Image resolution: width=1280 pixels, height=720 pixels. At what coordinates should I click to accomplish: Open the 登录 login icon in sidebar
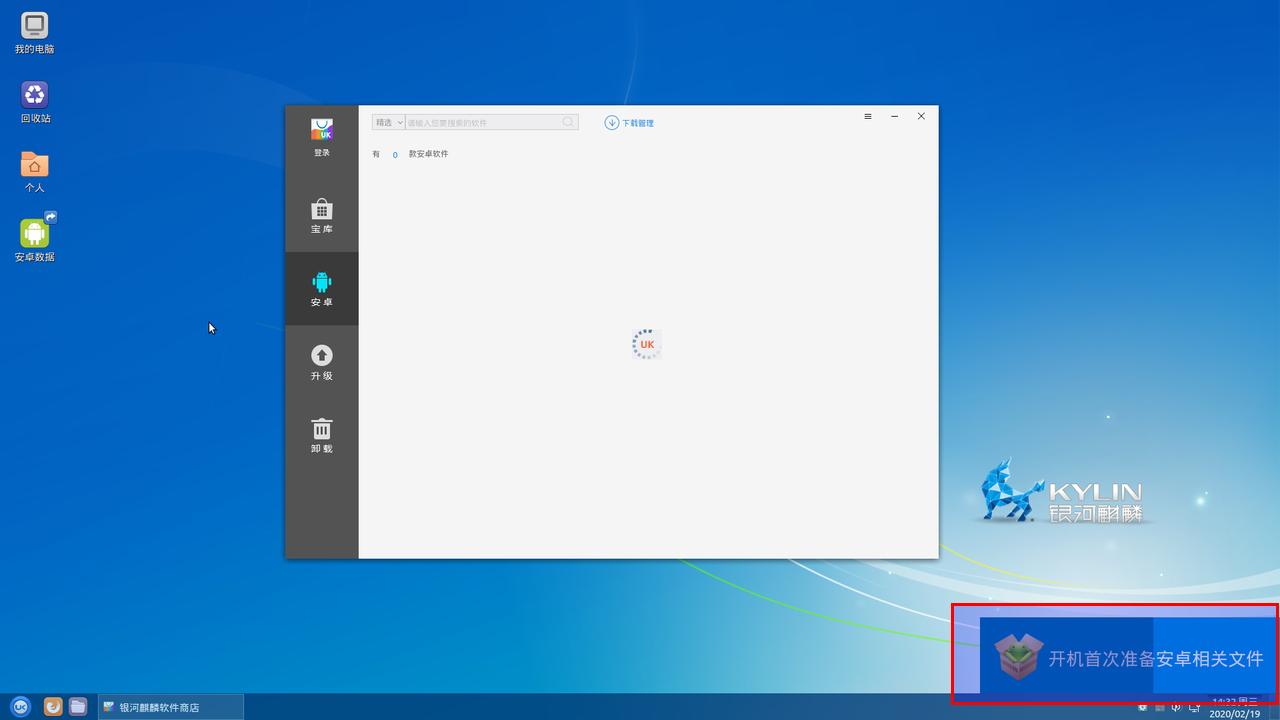click(321, 137)
